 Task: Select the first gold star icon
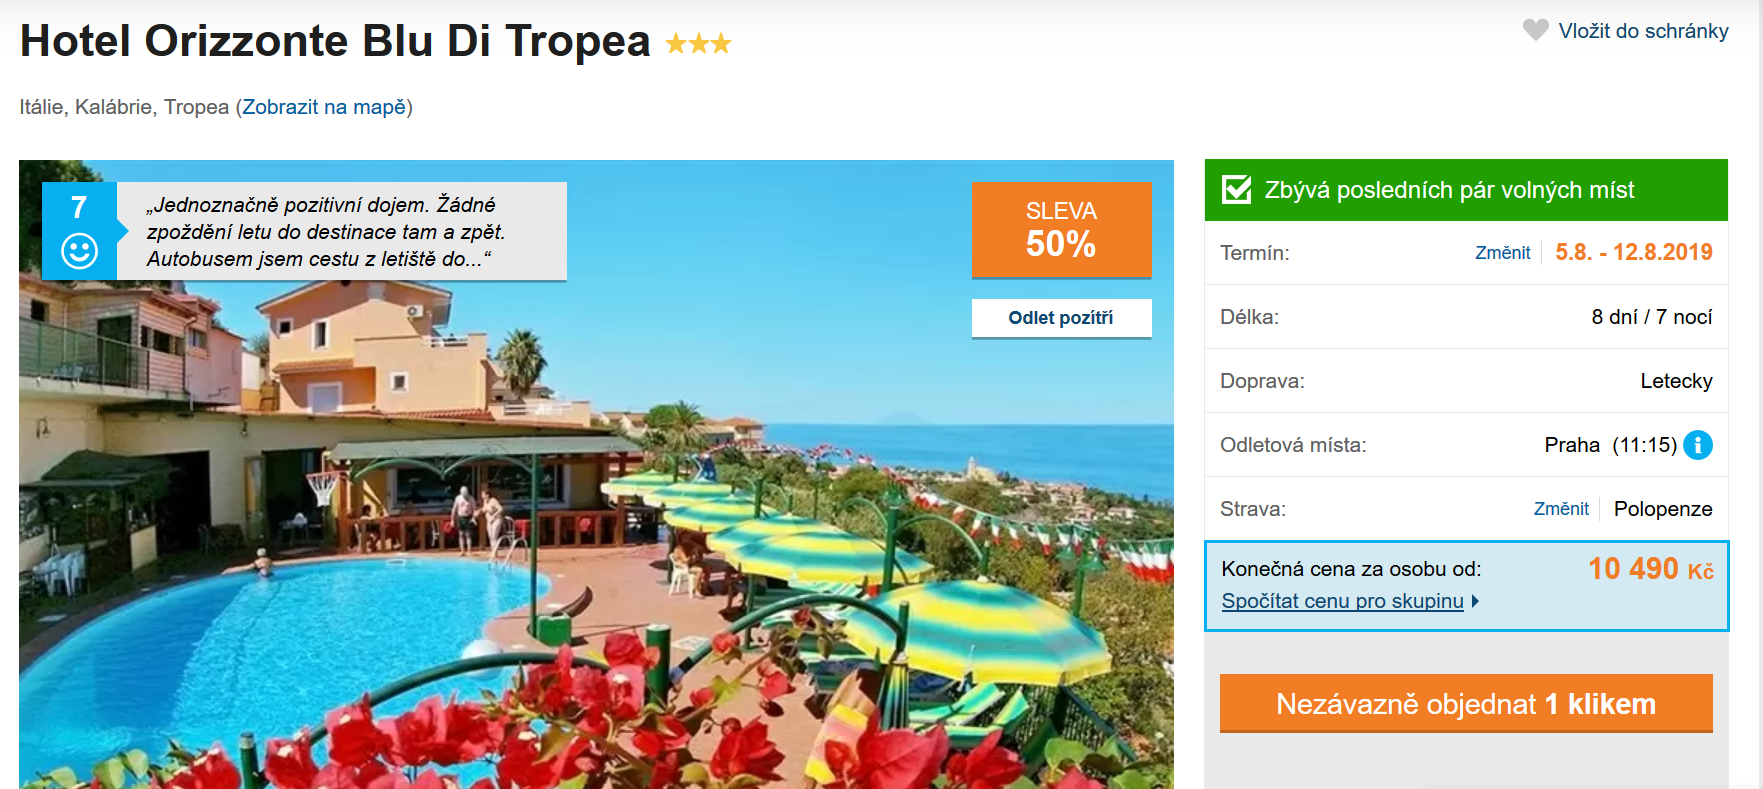pyautogui.click(x=678, y=42)
